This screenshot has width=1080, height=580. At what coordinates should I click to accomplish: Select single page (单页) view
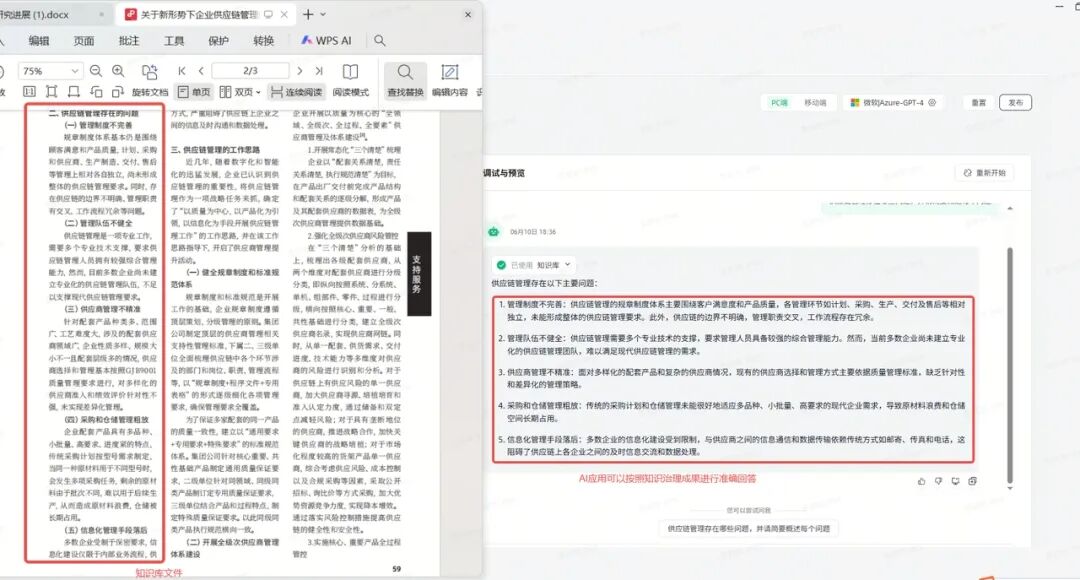pos(194,92)
